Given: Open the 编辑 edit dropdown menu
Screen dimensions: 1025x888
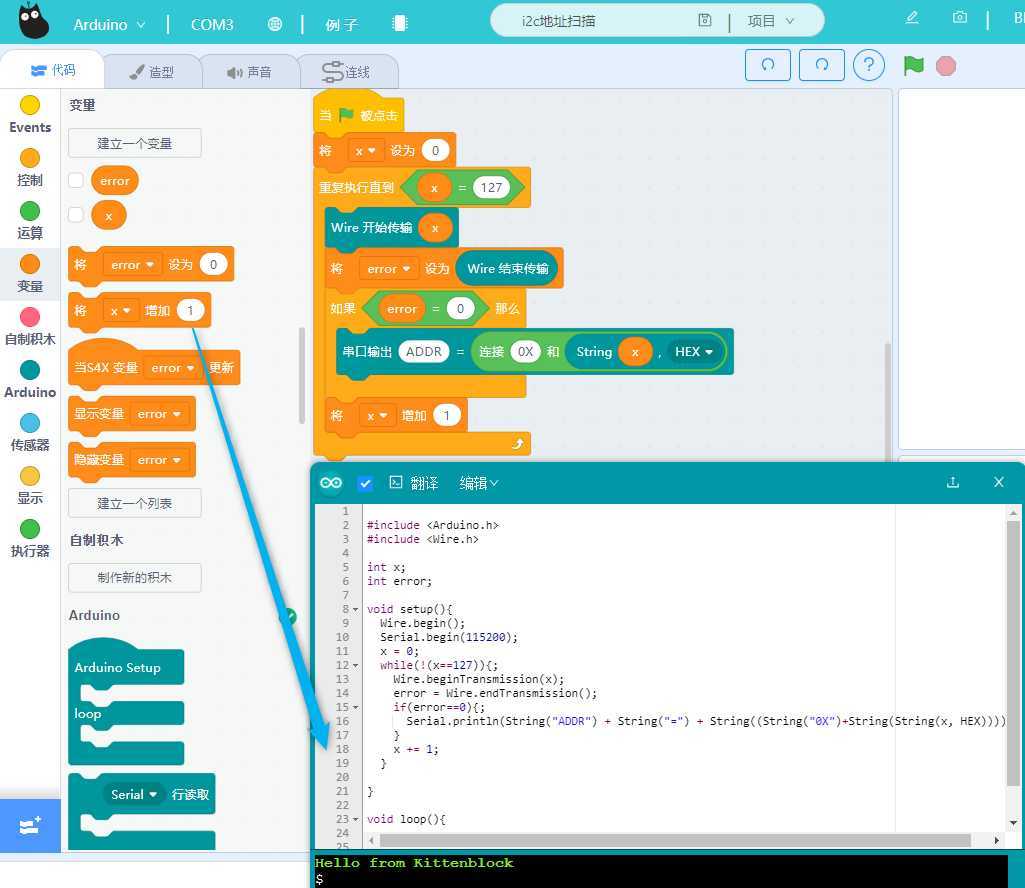Looking at the screenshot, I should click(x=478, y=483).
